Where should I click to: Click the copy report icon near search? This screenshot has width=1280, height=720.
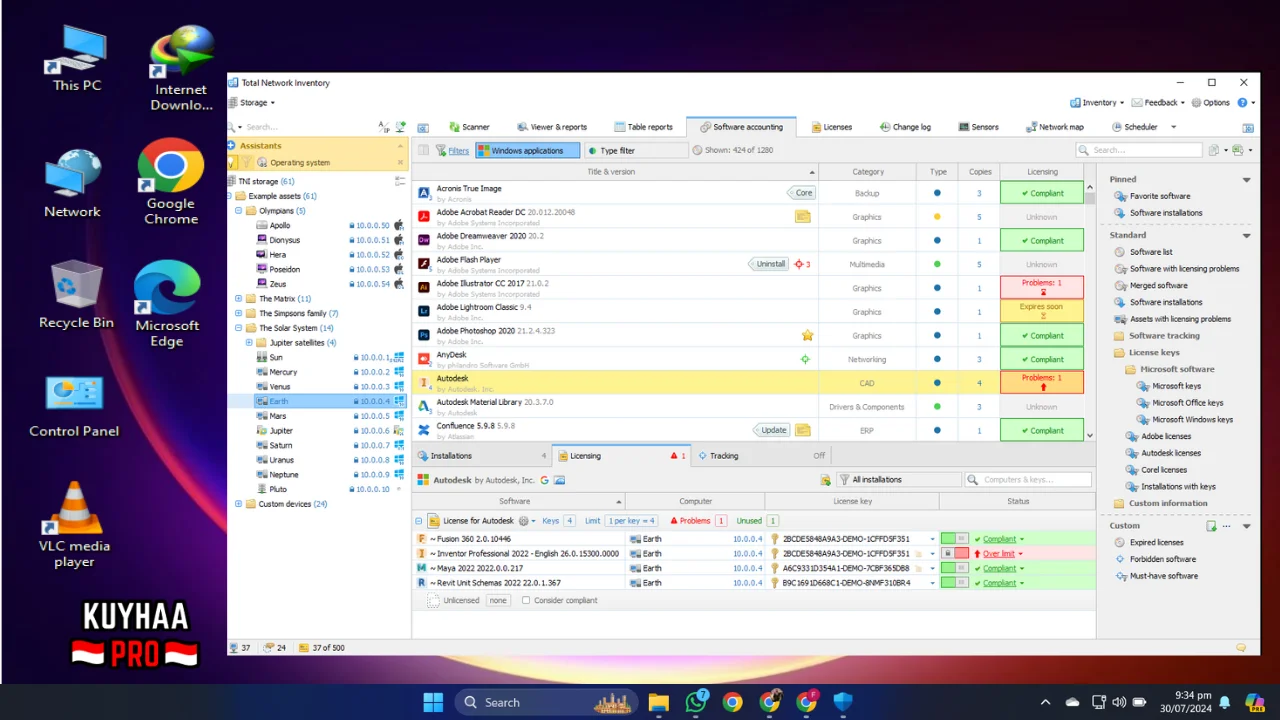click(x=1213, y=150)
